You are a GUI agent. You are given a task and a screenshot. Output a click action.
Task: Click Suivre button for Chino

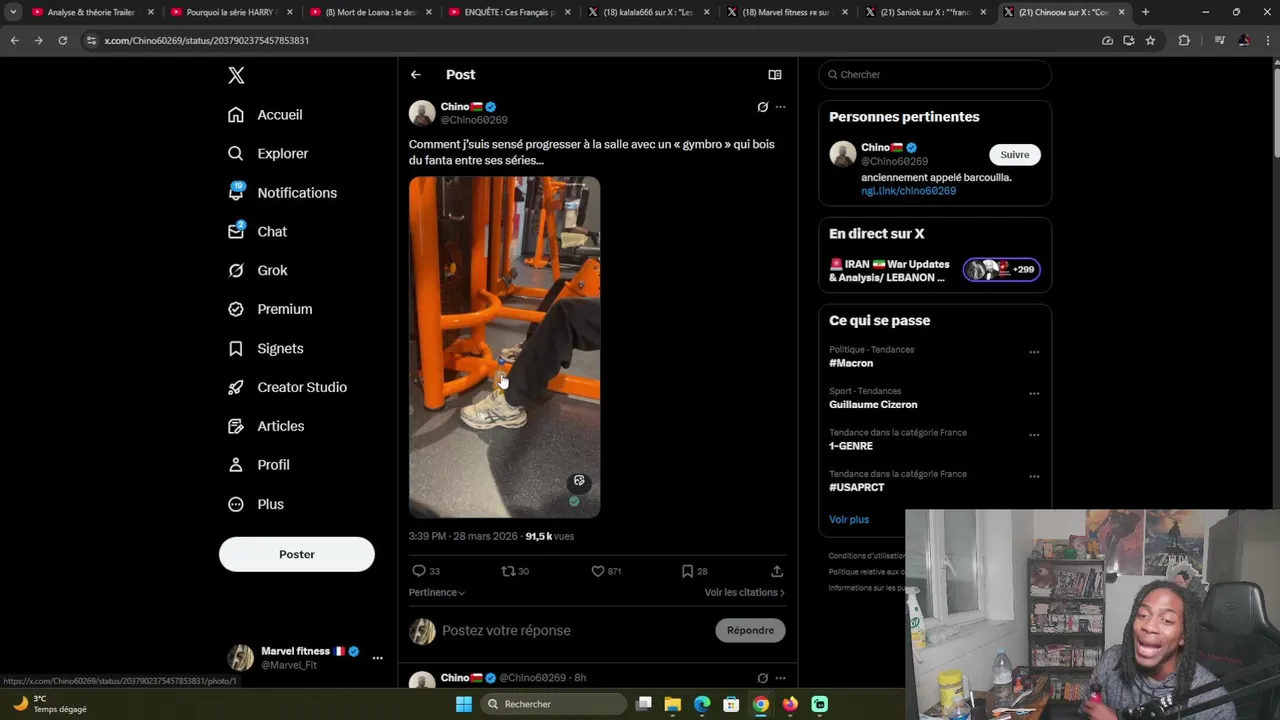1015,154
